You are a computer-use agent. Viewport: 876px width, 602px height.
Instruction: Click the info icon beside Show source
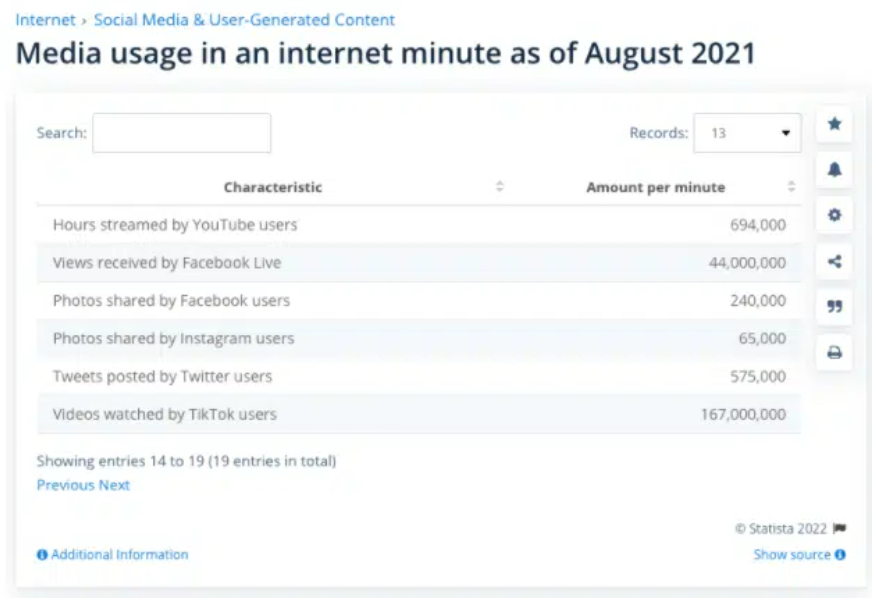[x=840, y=555]
